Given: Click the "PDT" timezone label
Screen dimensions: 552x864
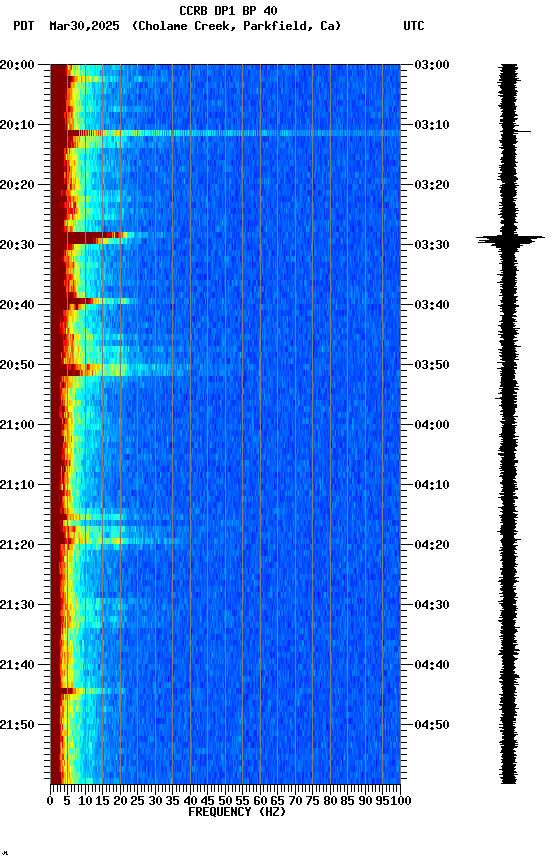Looking at the screenshot, I should [24, 26].
